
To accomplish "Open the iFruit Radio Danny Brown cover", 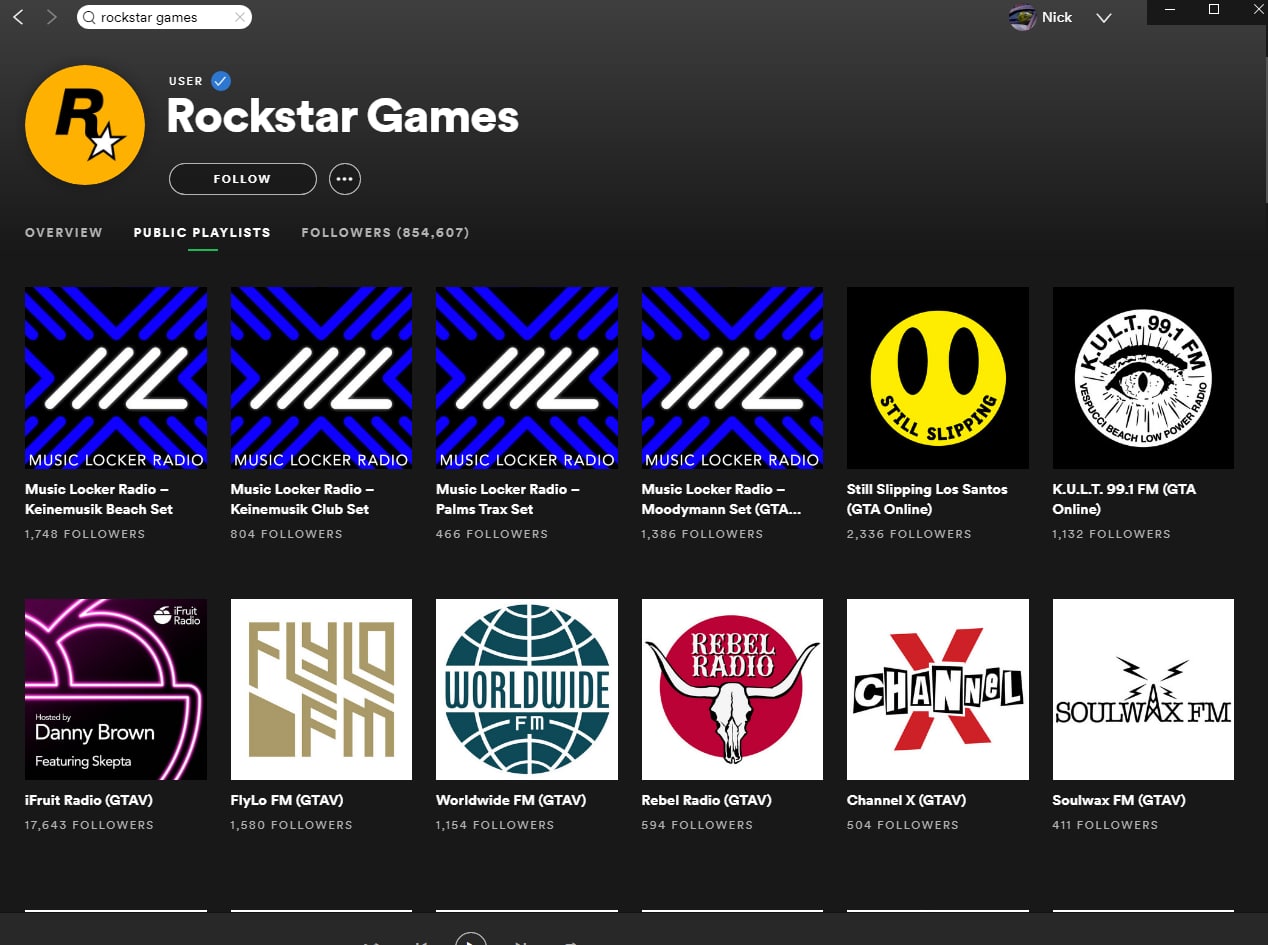I will [x=116, y=689].
